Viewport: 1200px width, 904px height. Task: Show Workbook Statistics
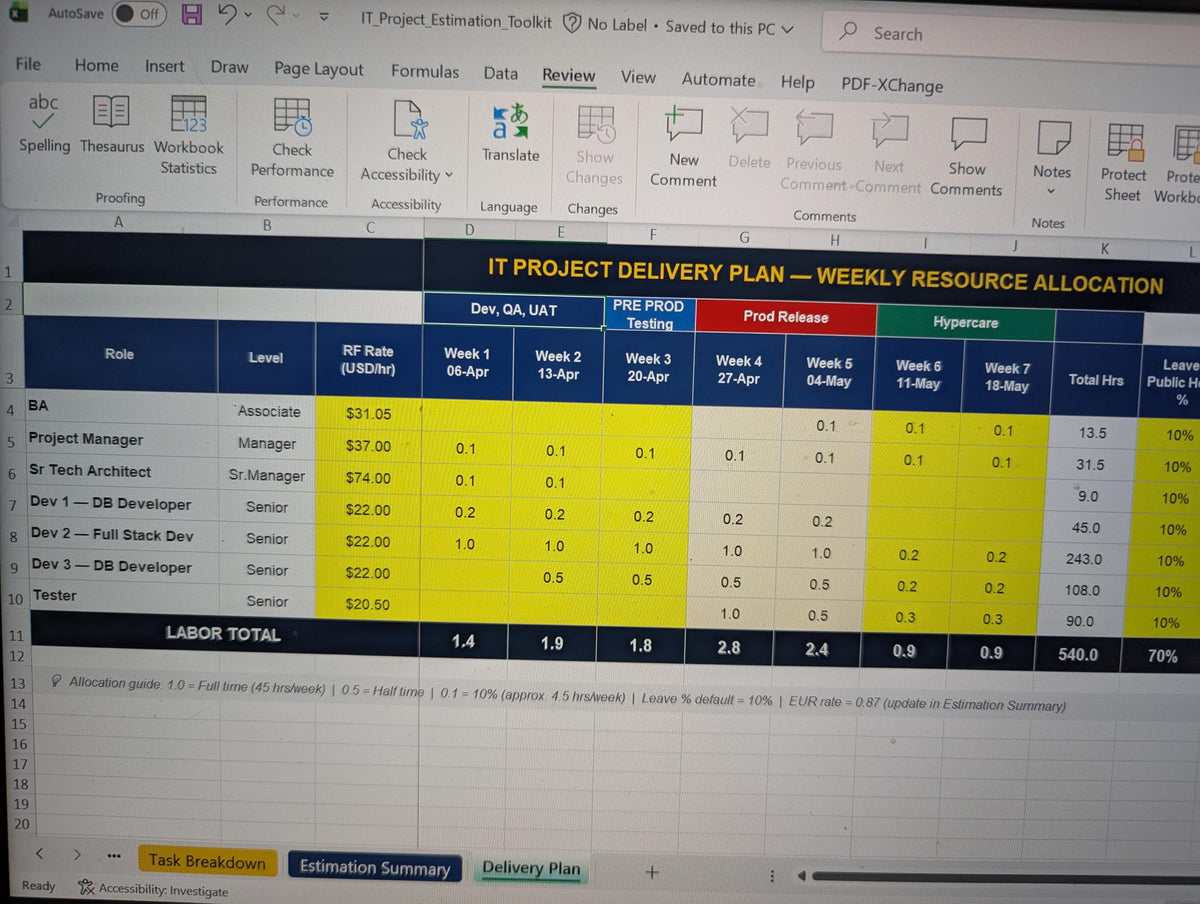coord(189,135)
